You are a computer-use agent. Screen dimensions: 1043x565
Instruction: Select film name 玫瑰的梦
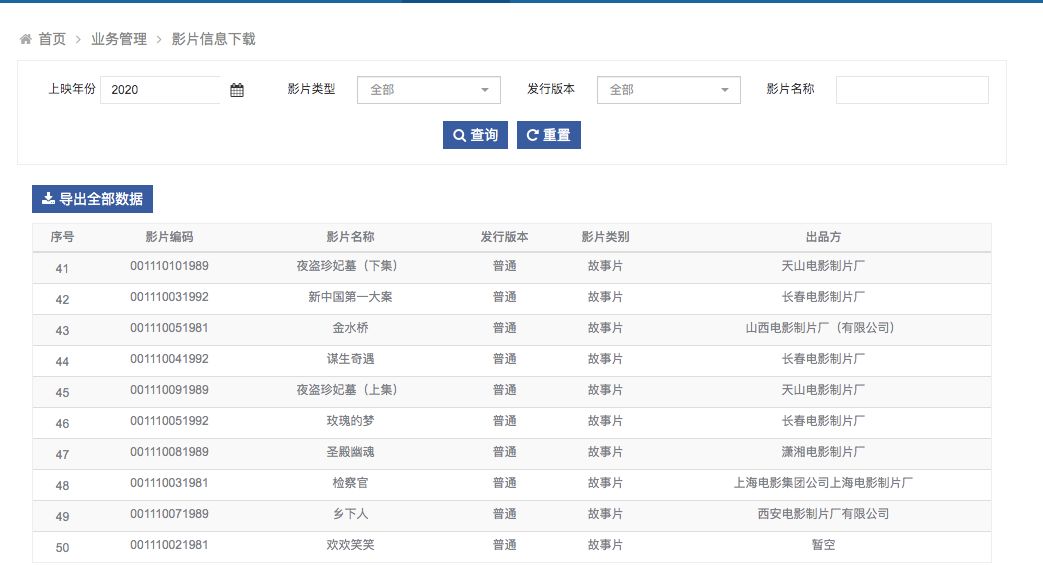tap(350, 421)
